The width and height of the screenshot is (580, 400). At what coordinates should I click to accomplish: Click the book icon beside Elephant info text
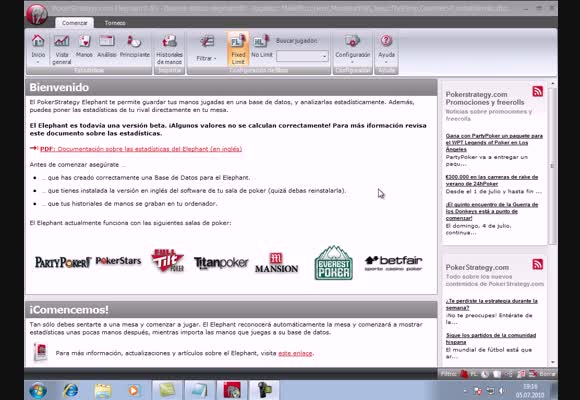click(x=40, y=352)
